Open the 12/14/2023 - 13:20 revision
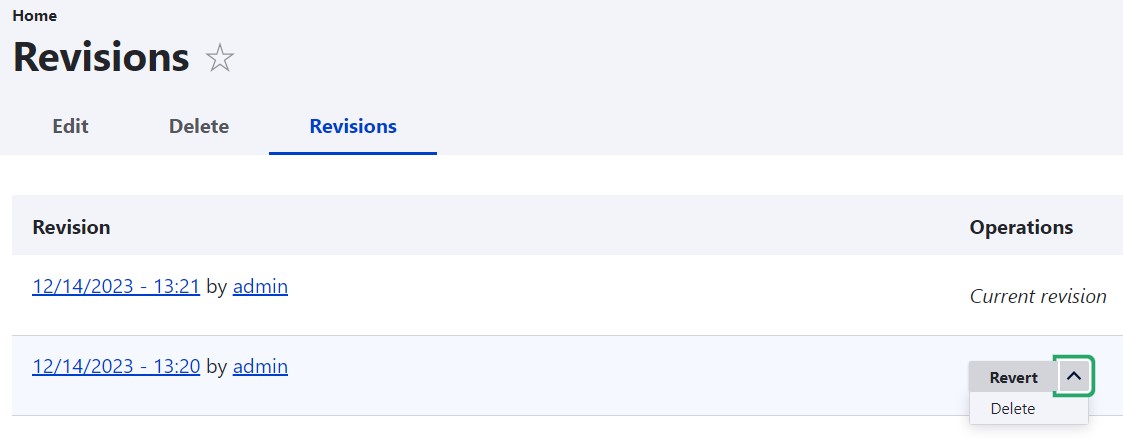This screenshot has height=439, width=1123. pos(116,367)
